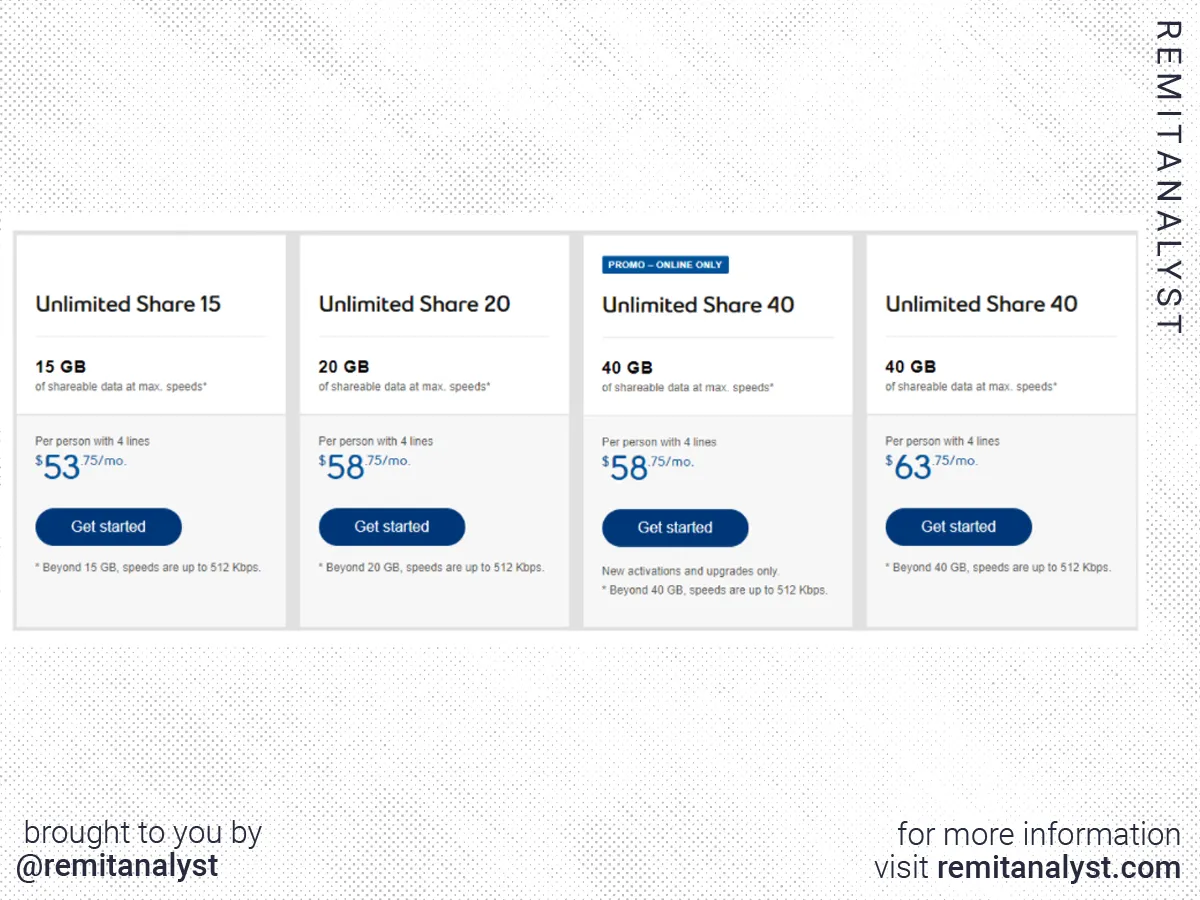
Task: Click the $53.75/mo. price
Action: pyautogui.click(x=81, y=465)
